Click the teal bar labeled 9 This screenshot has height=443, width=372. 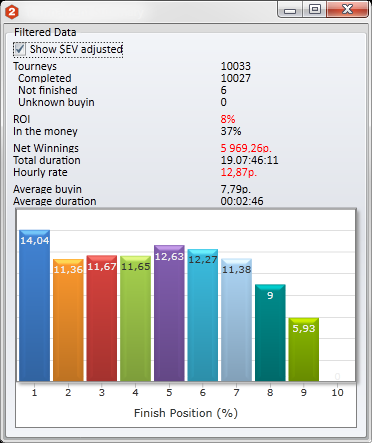click(270, 333)
